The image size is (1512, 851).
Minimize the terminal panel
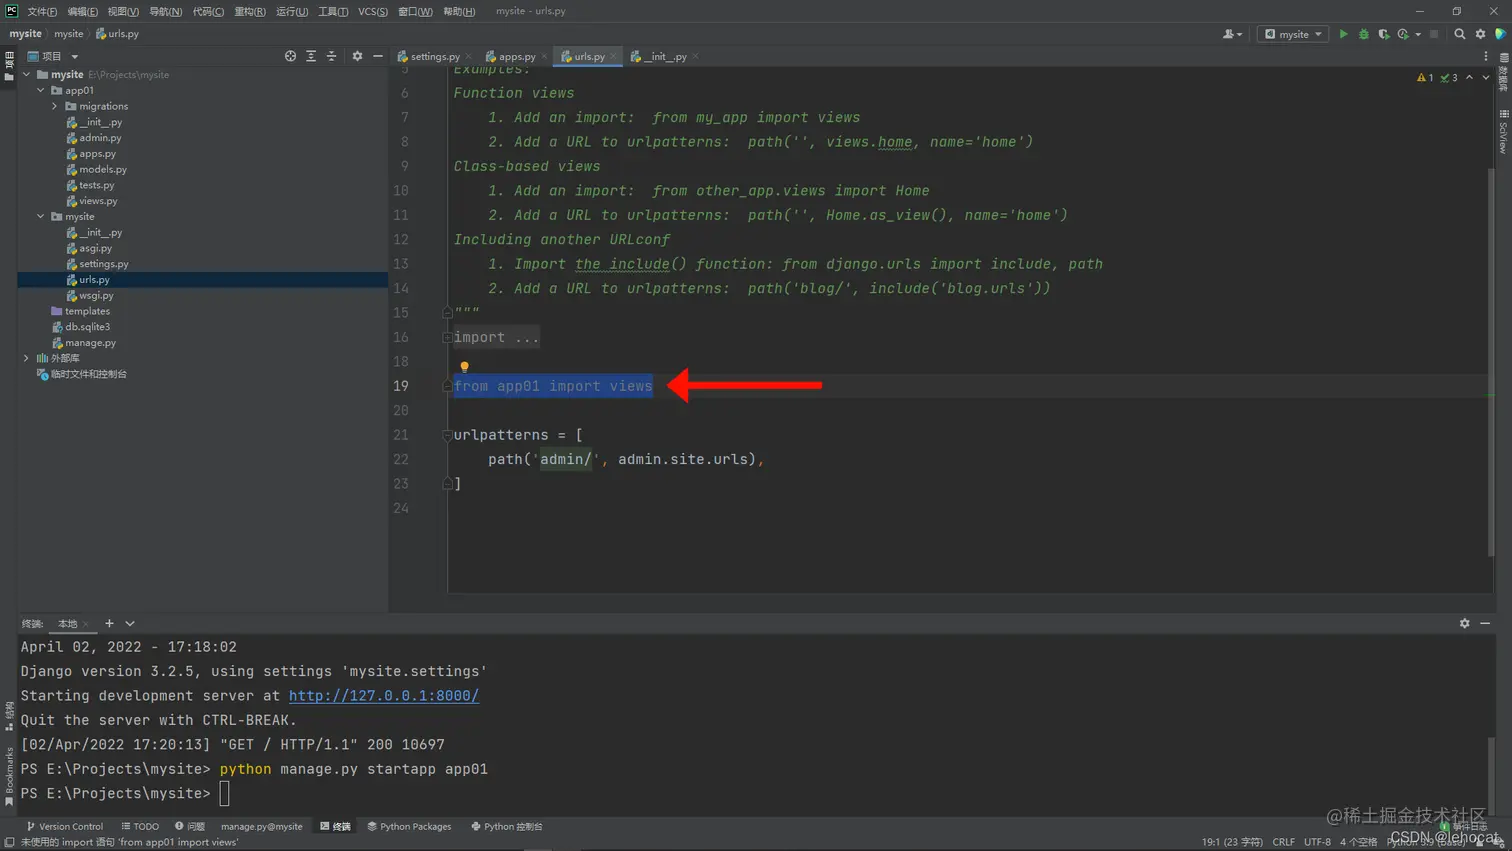point(1485,623)
